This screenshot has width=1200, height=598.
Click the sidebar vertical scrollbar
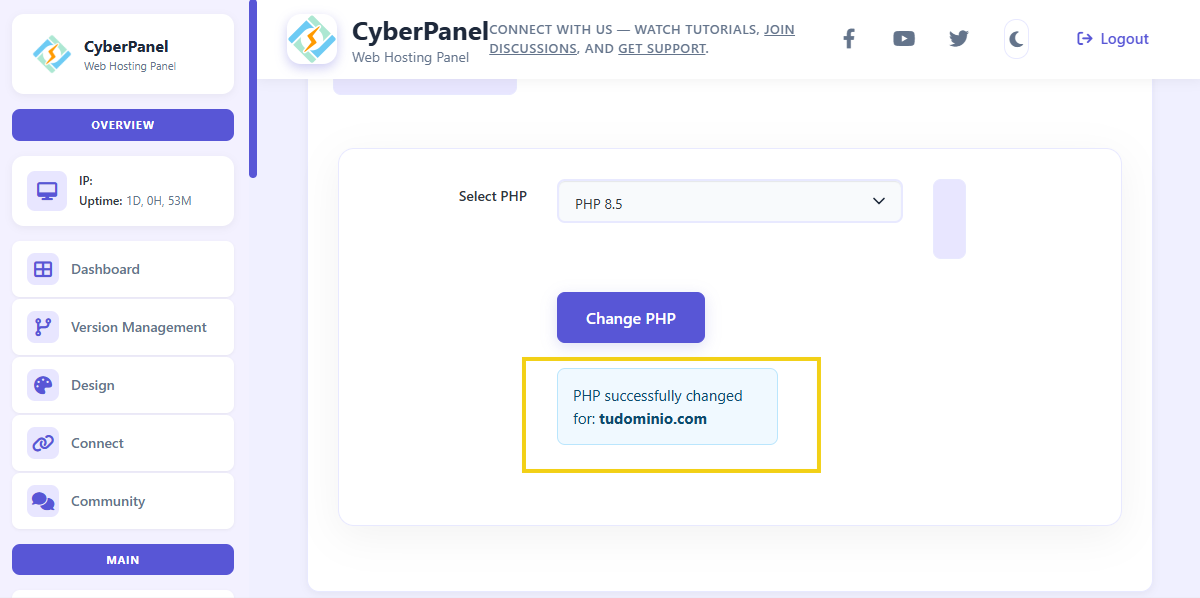tap(253, 88)
